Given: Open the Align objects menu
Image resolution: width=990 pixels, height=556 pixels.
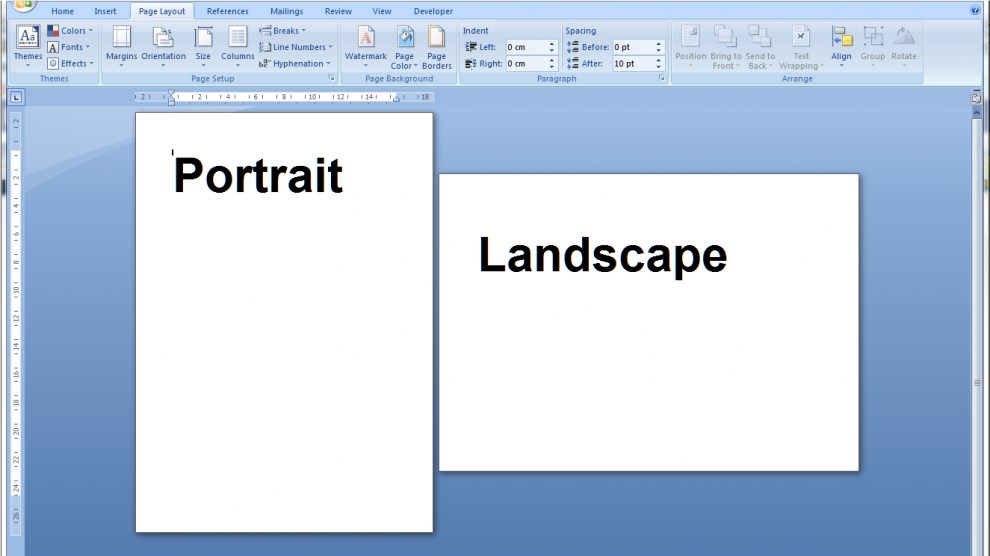Looking at the screenshot, I should [841, 43].
